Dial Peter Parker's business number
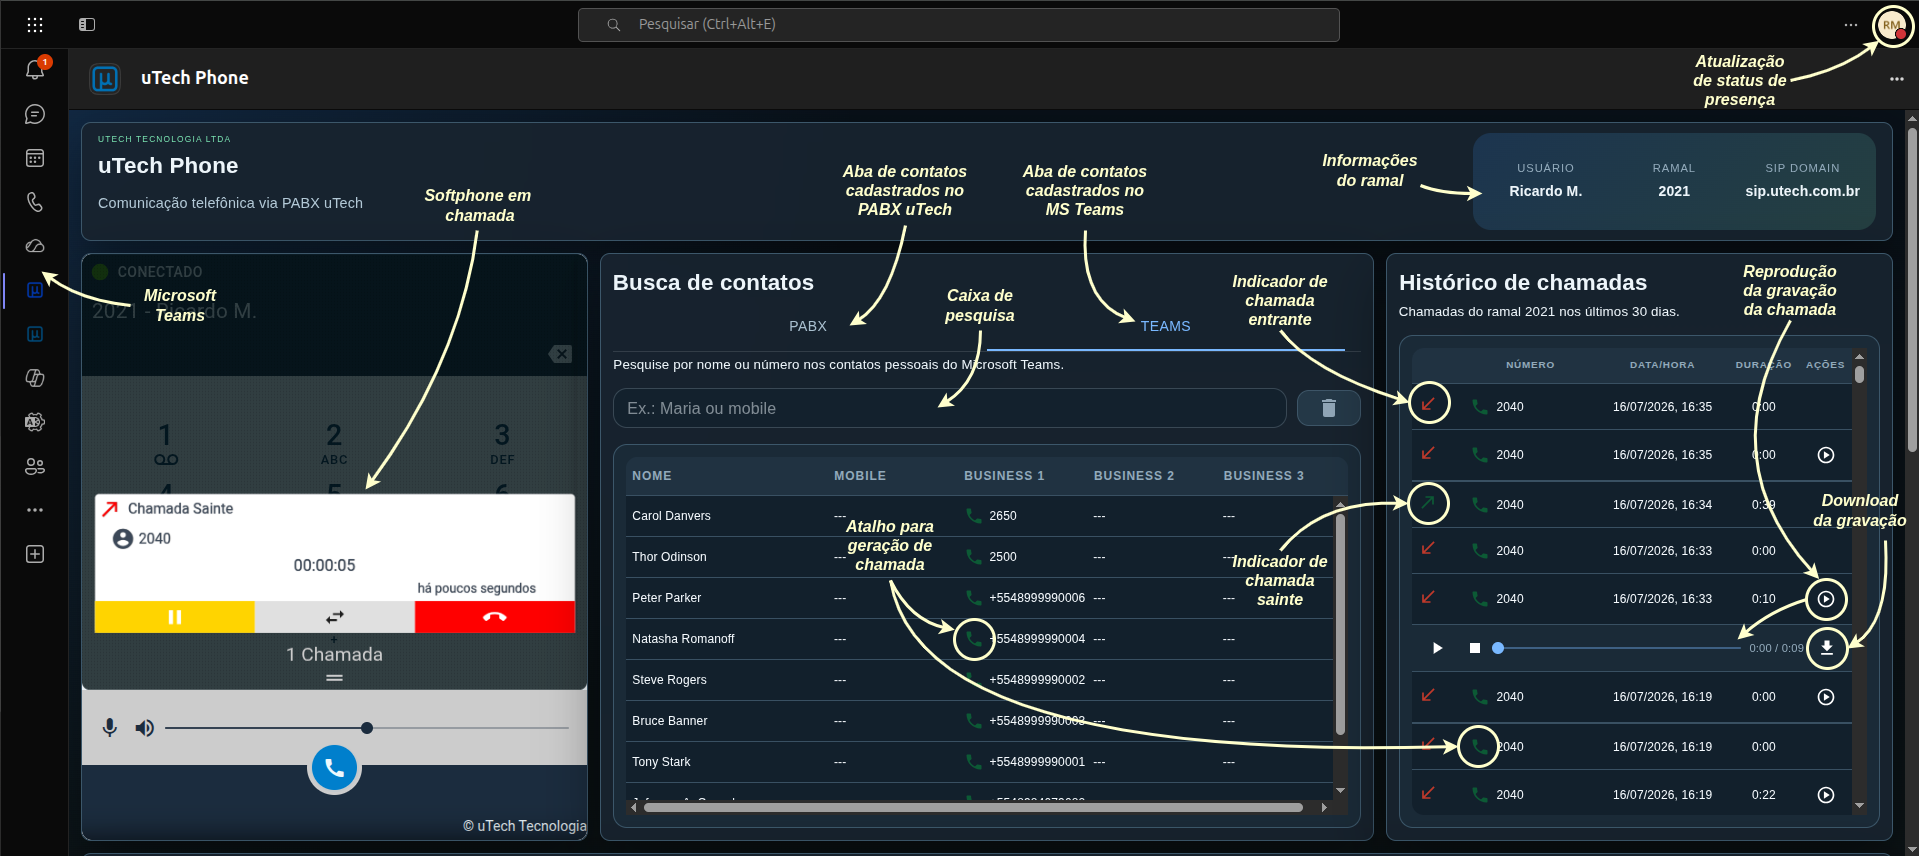The height and width of the screenshot is (856, 1919). coord(973,598)
